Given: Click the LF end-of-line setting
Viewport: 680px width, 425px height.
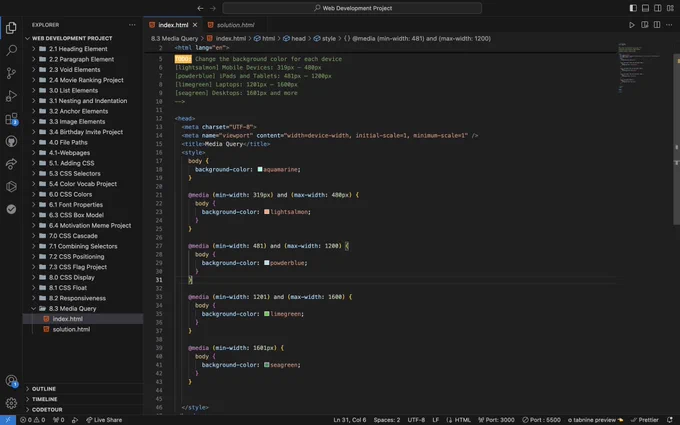Looking at the screenshot, I should point(435,420).
